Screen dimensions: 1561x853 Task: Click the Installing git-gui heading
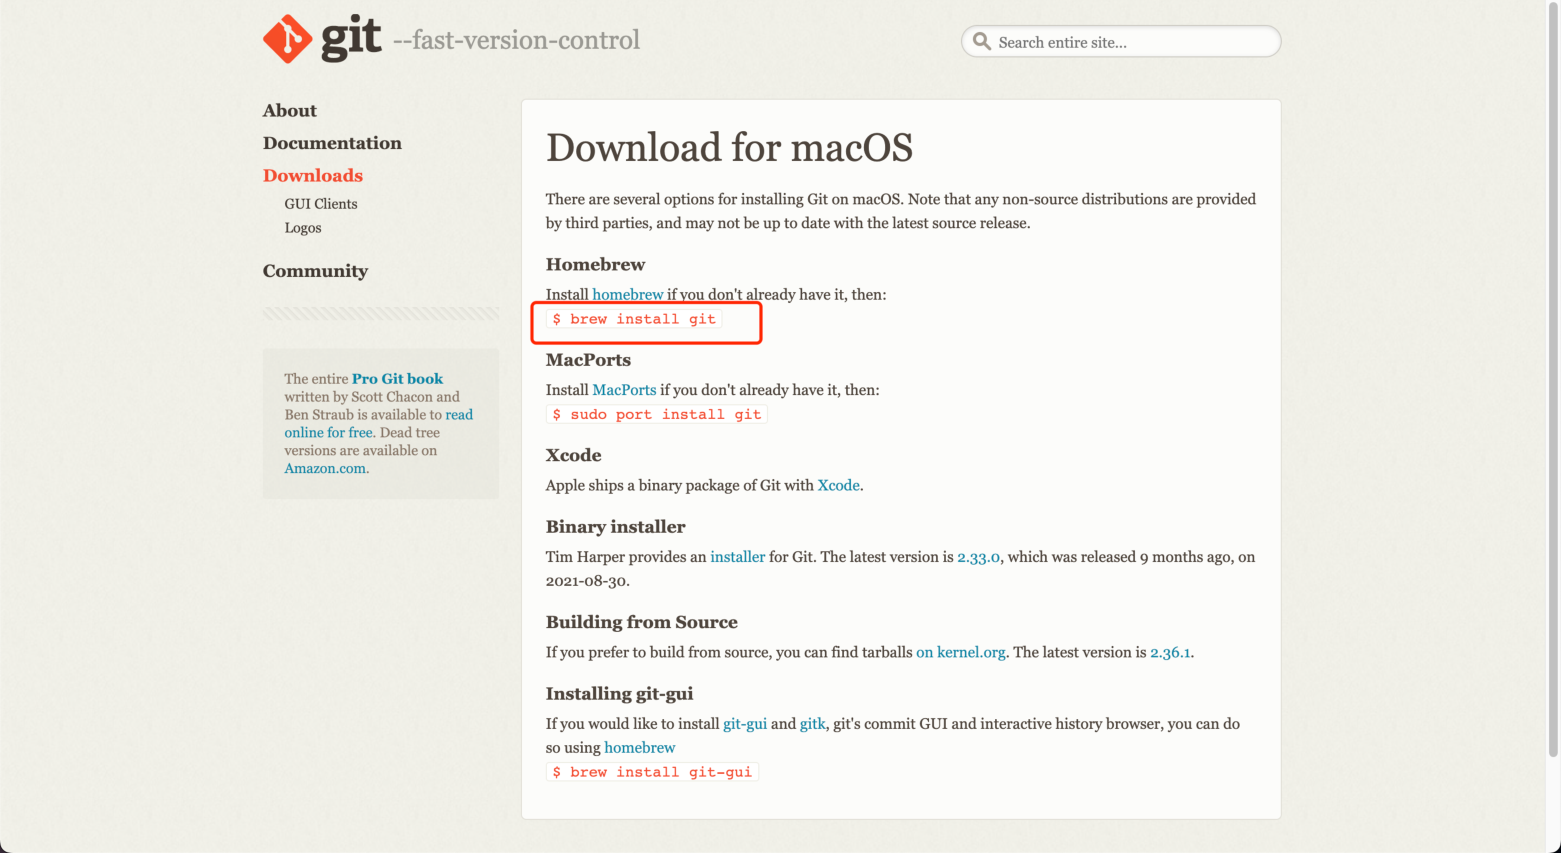[619, 694]
